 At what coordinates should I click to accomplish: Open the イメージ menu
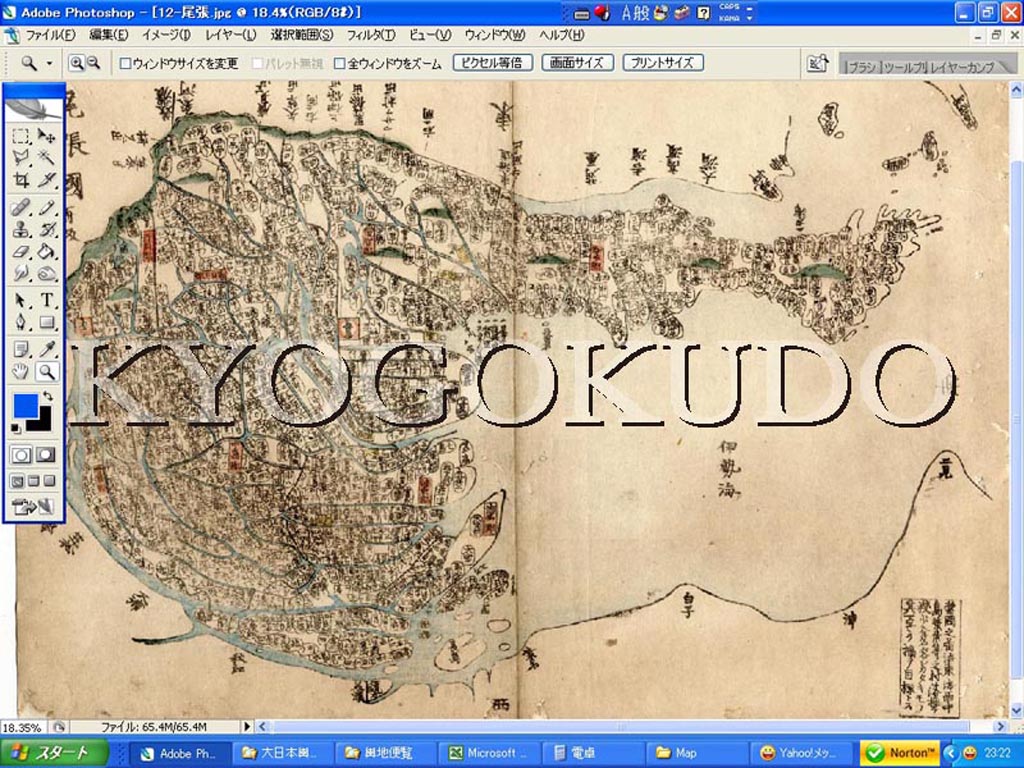166,35
